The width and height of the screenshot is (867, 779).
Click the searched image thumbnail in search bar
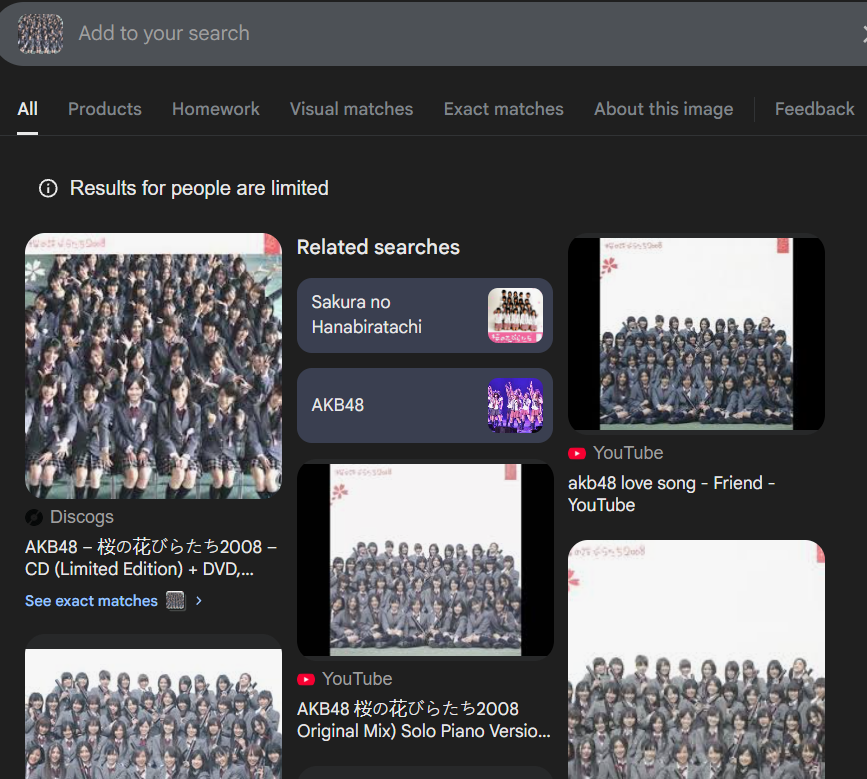tap(40, 34)
